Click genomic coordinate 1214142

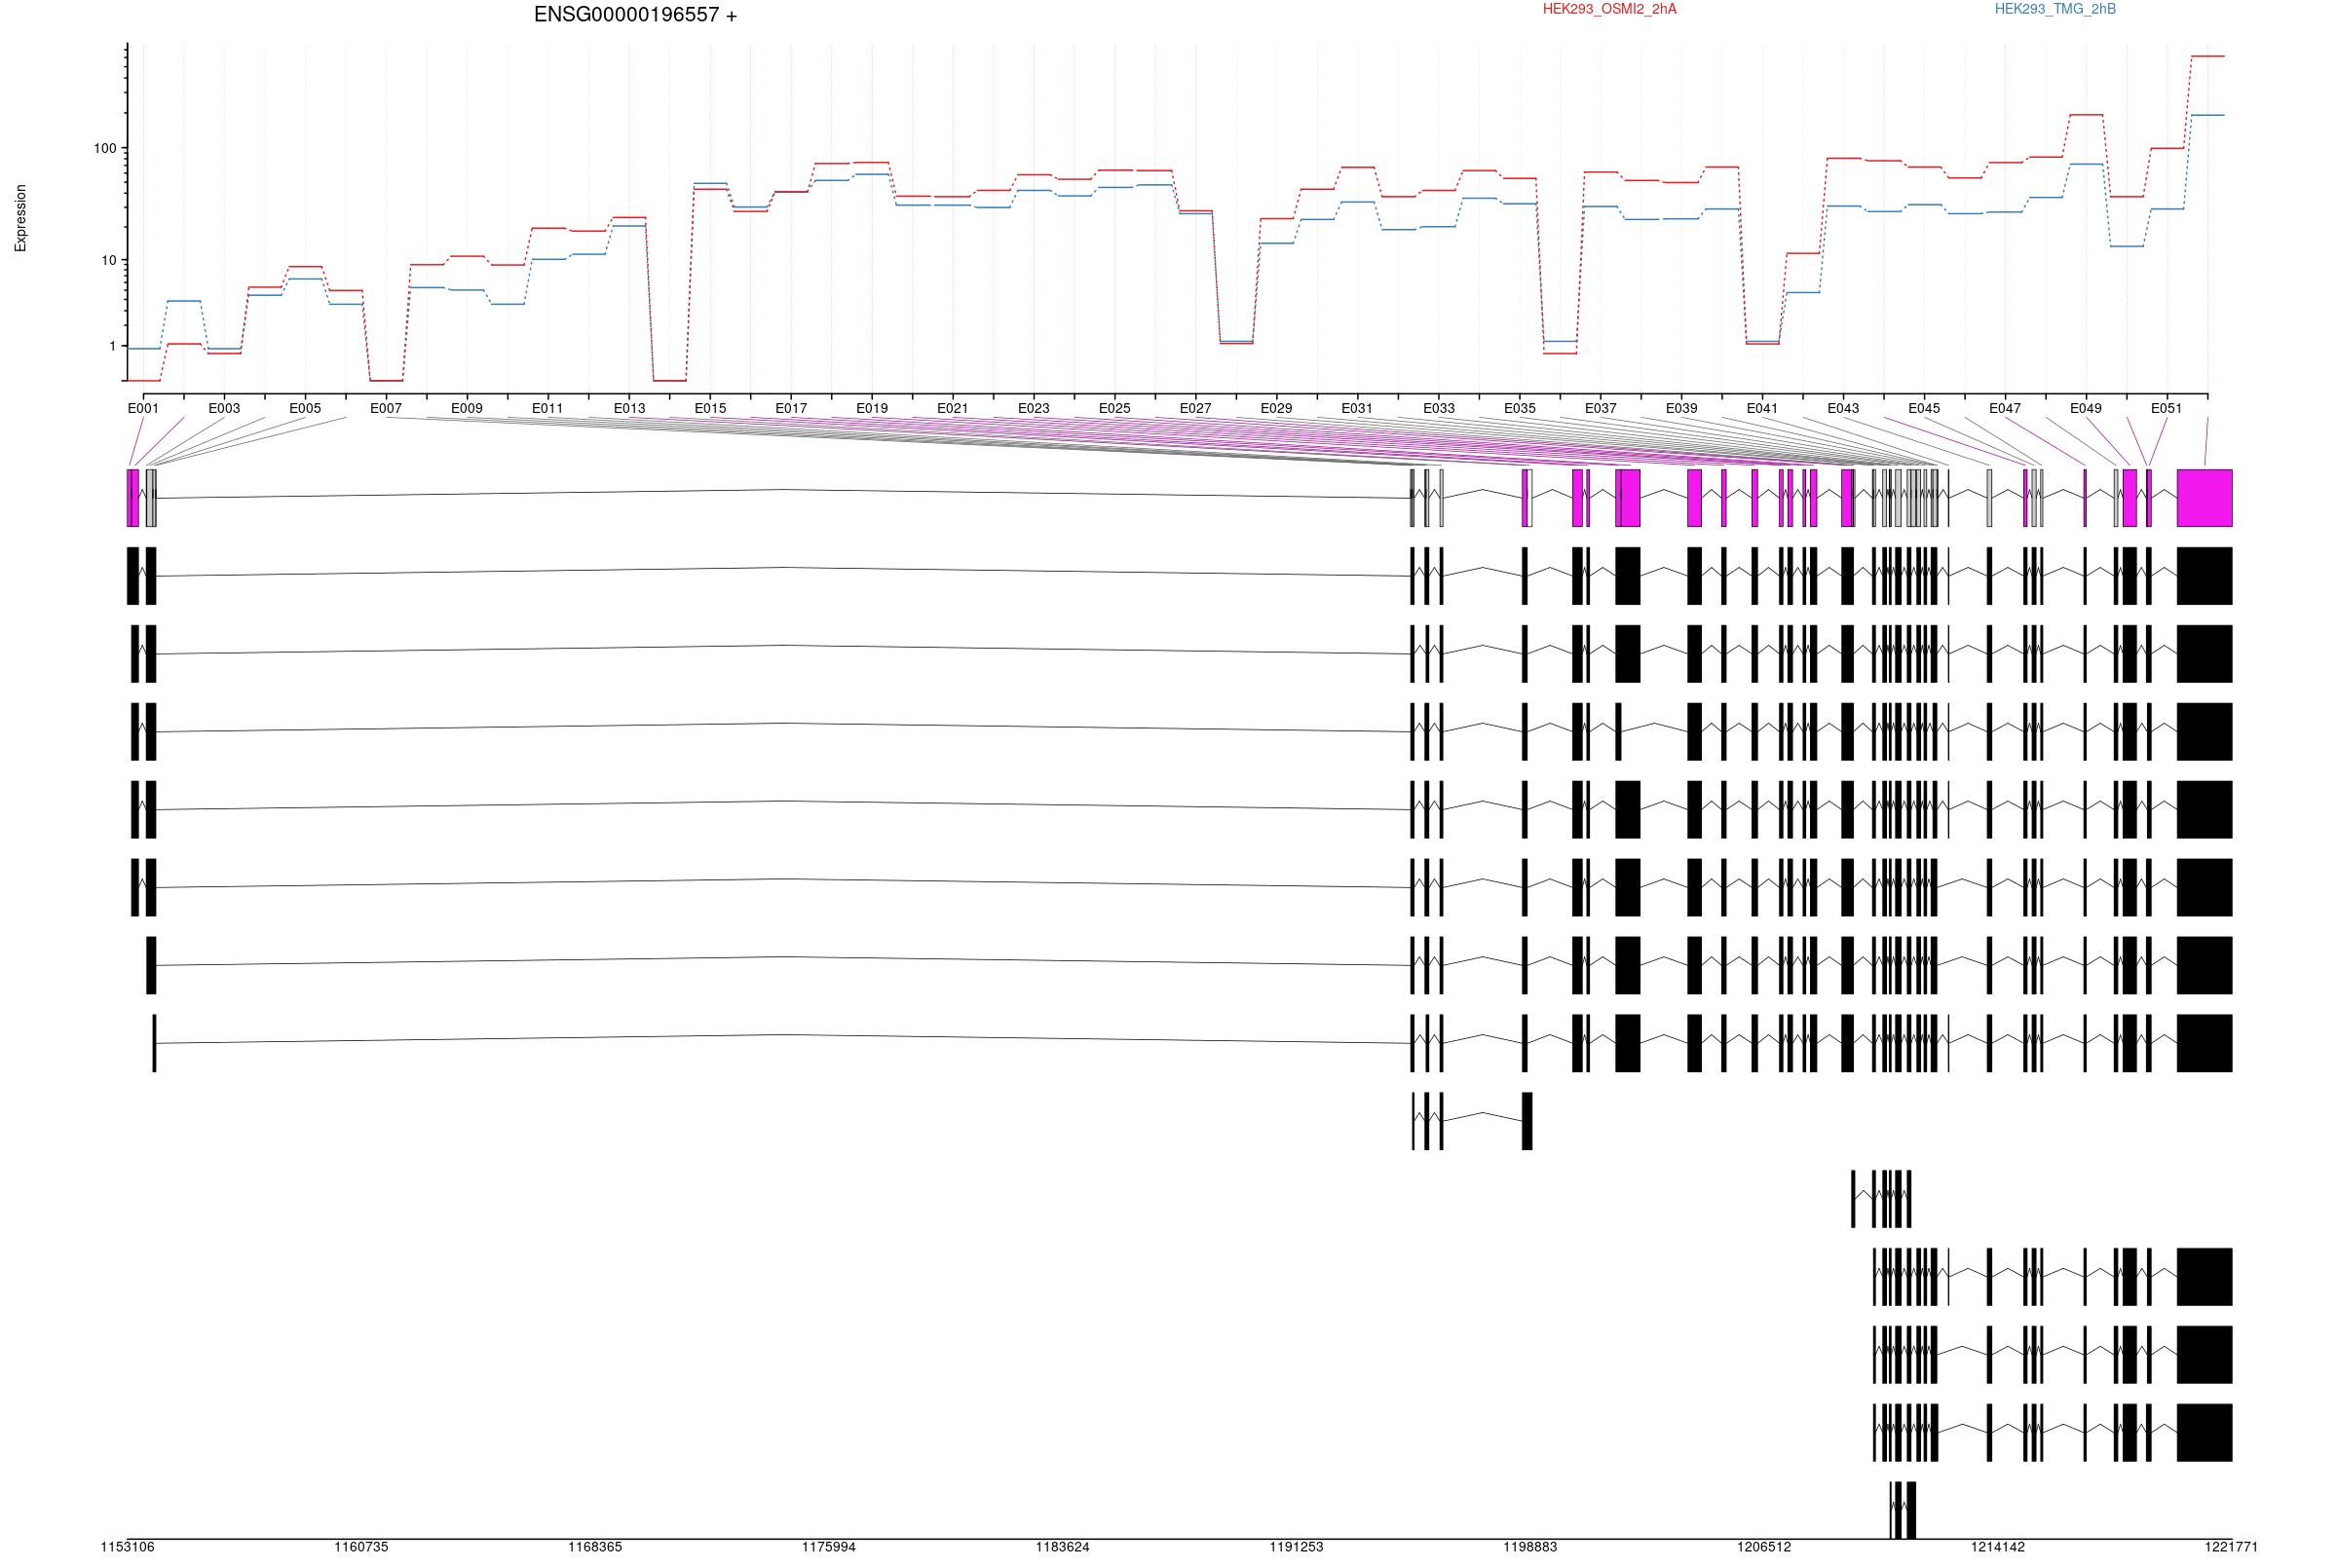(x=1998, y=1548)
